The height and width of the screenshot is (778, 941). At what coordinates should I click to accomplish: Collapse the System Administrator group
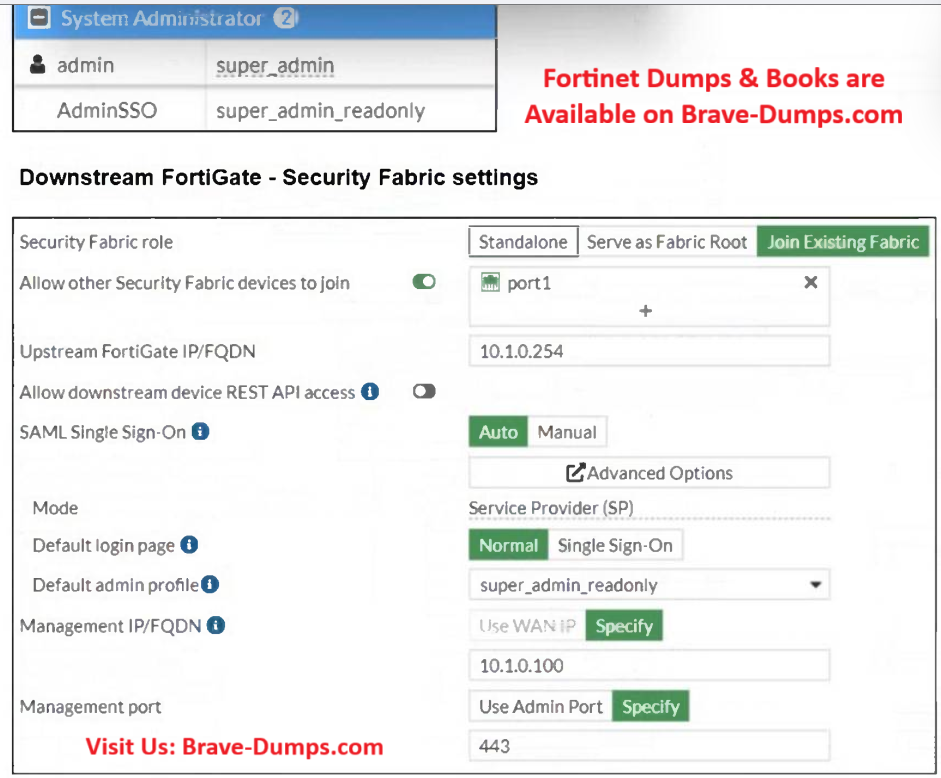[x=41, y=19]
